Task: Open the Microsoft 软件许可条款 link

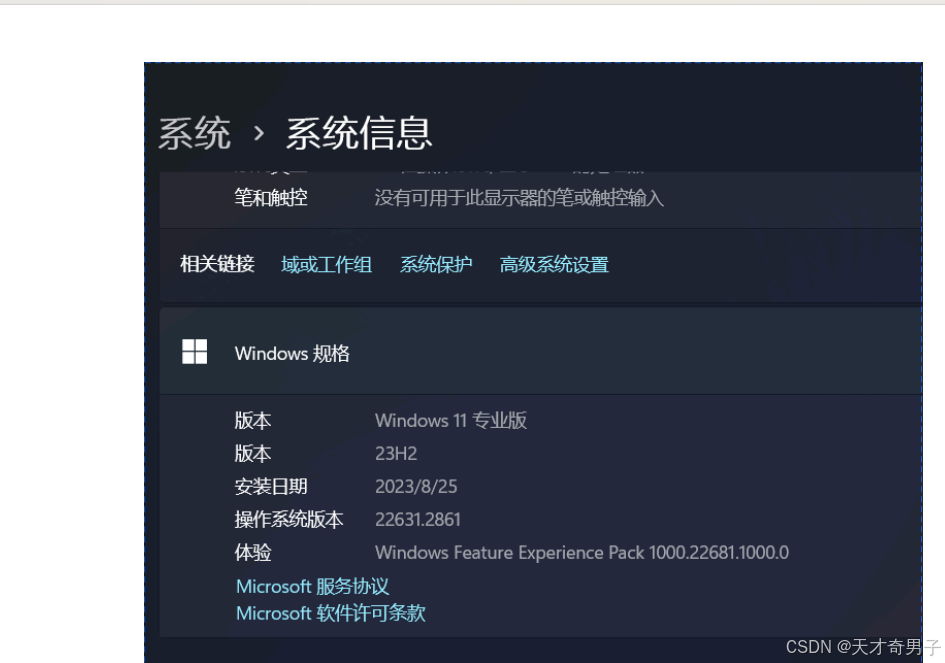Action: [x=330, y=613]
